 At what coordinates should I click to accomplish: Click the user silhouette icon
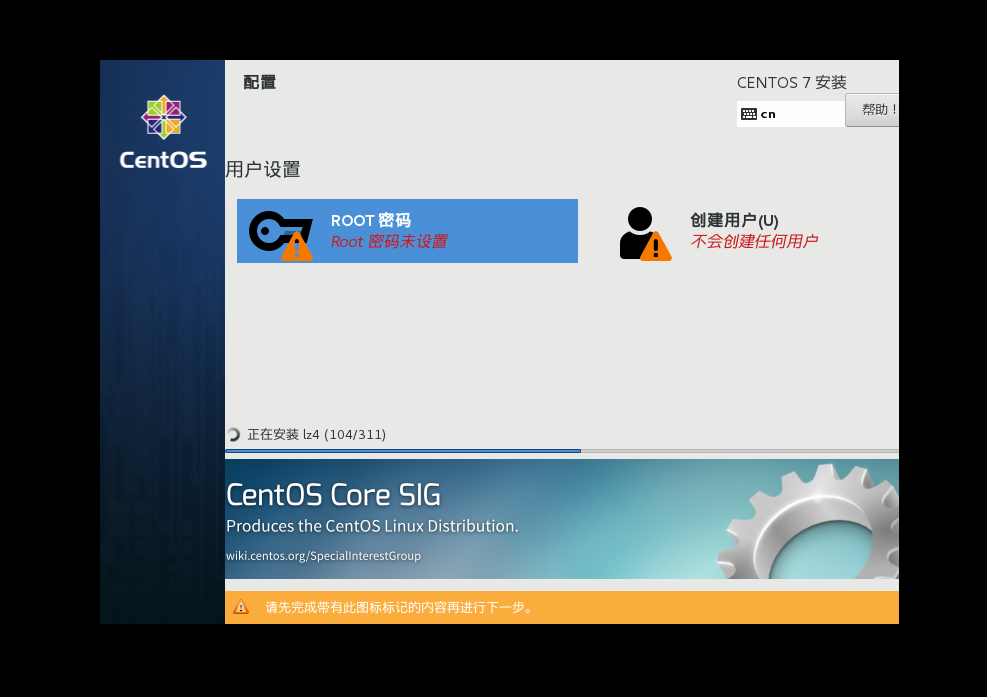(x=638, y=232)
